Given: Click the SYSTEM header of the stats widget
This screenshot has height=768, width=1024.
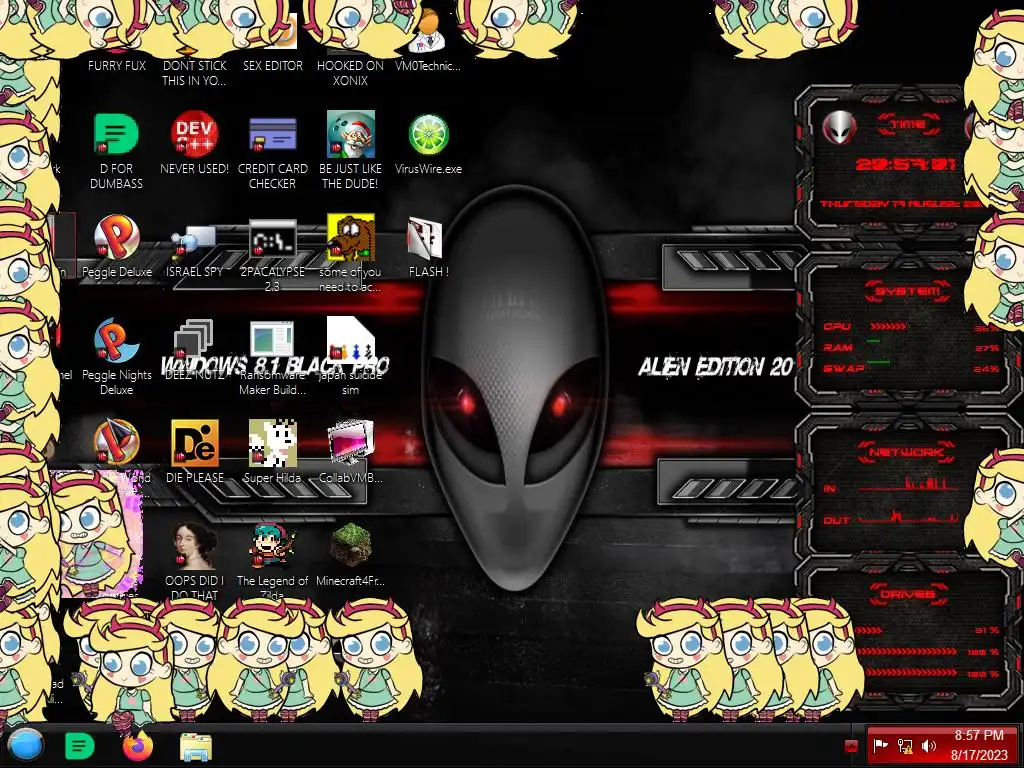Looking at the screenshot, I should click(x=908, y=291).
